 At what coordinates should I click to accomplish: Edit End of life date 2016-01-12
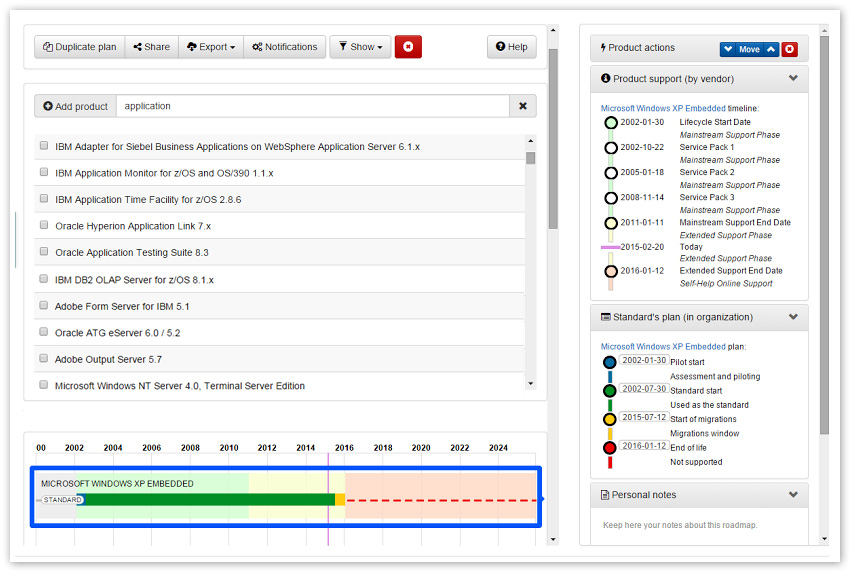[644, 446]
